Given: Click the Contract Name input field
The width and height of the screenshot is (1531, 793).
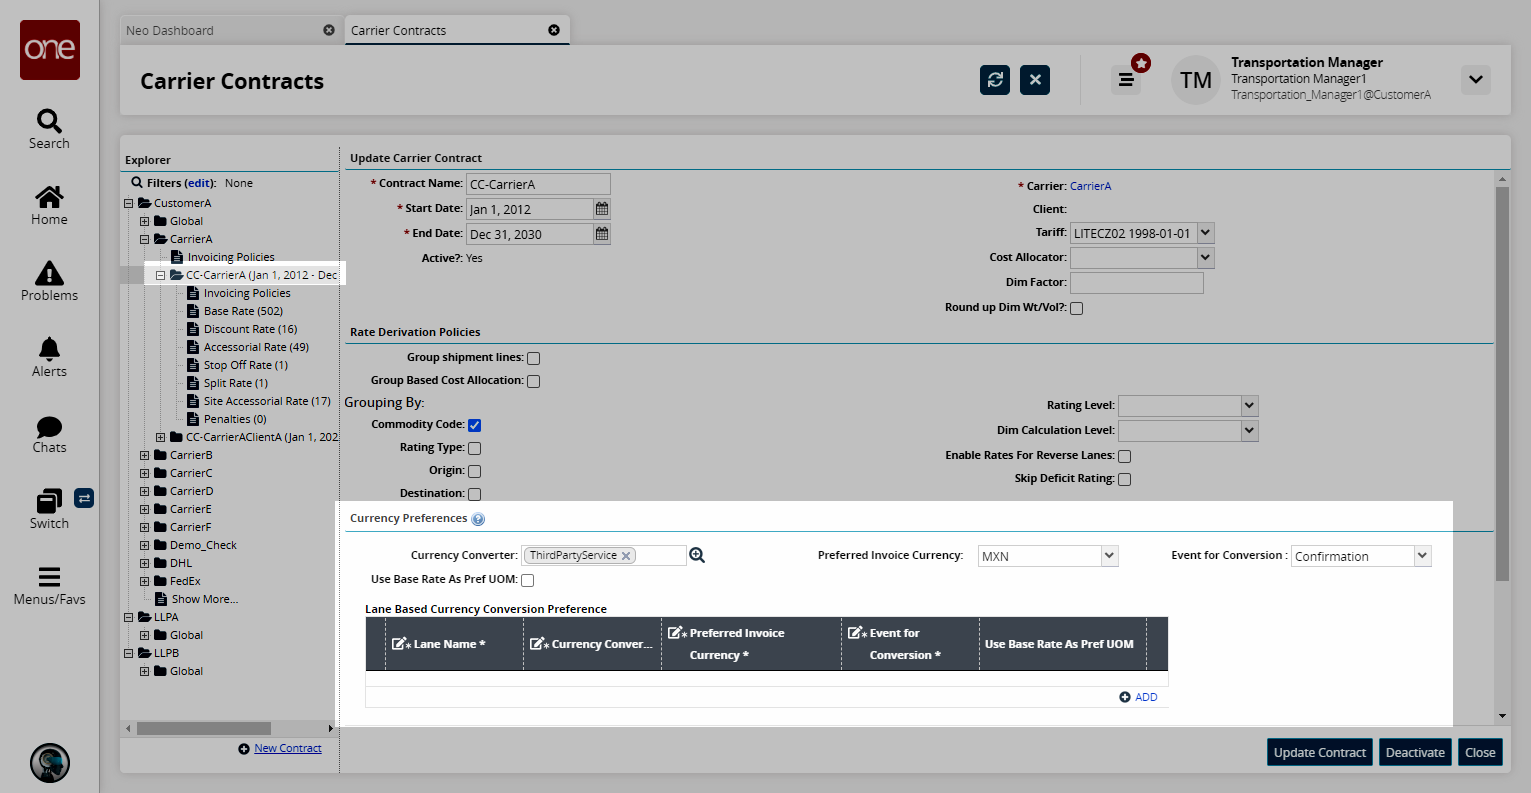Looking at the screenshot, I should (x=538, y=184).
